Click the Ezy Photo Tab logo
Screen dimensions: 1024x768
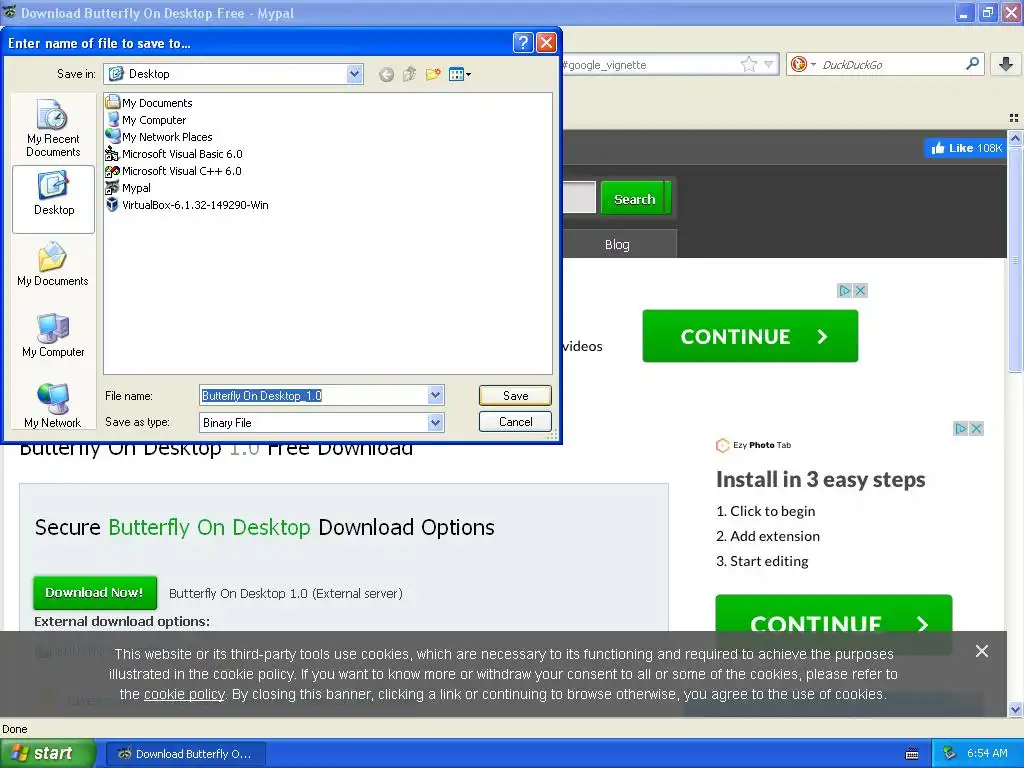pyautogui.click(x=754, y=445)
